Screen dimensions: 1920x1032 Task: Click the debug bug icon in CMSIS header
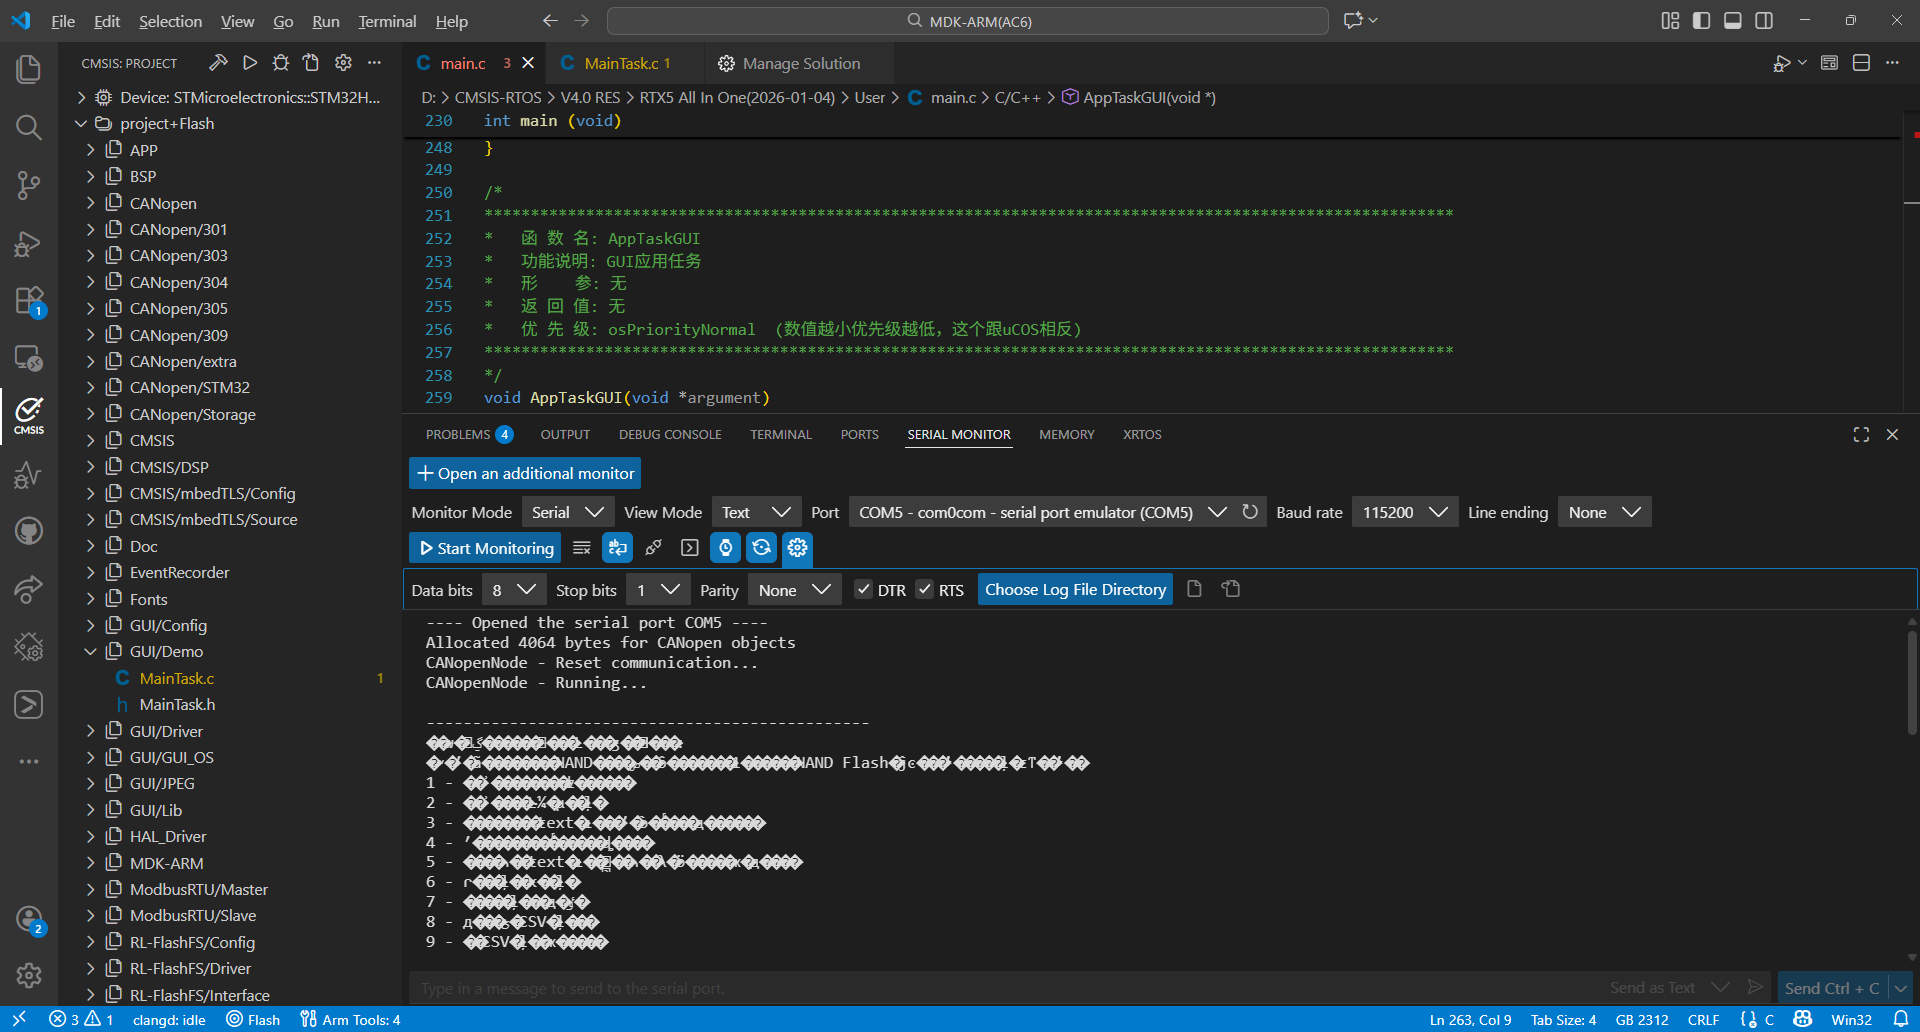281,63
